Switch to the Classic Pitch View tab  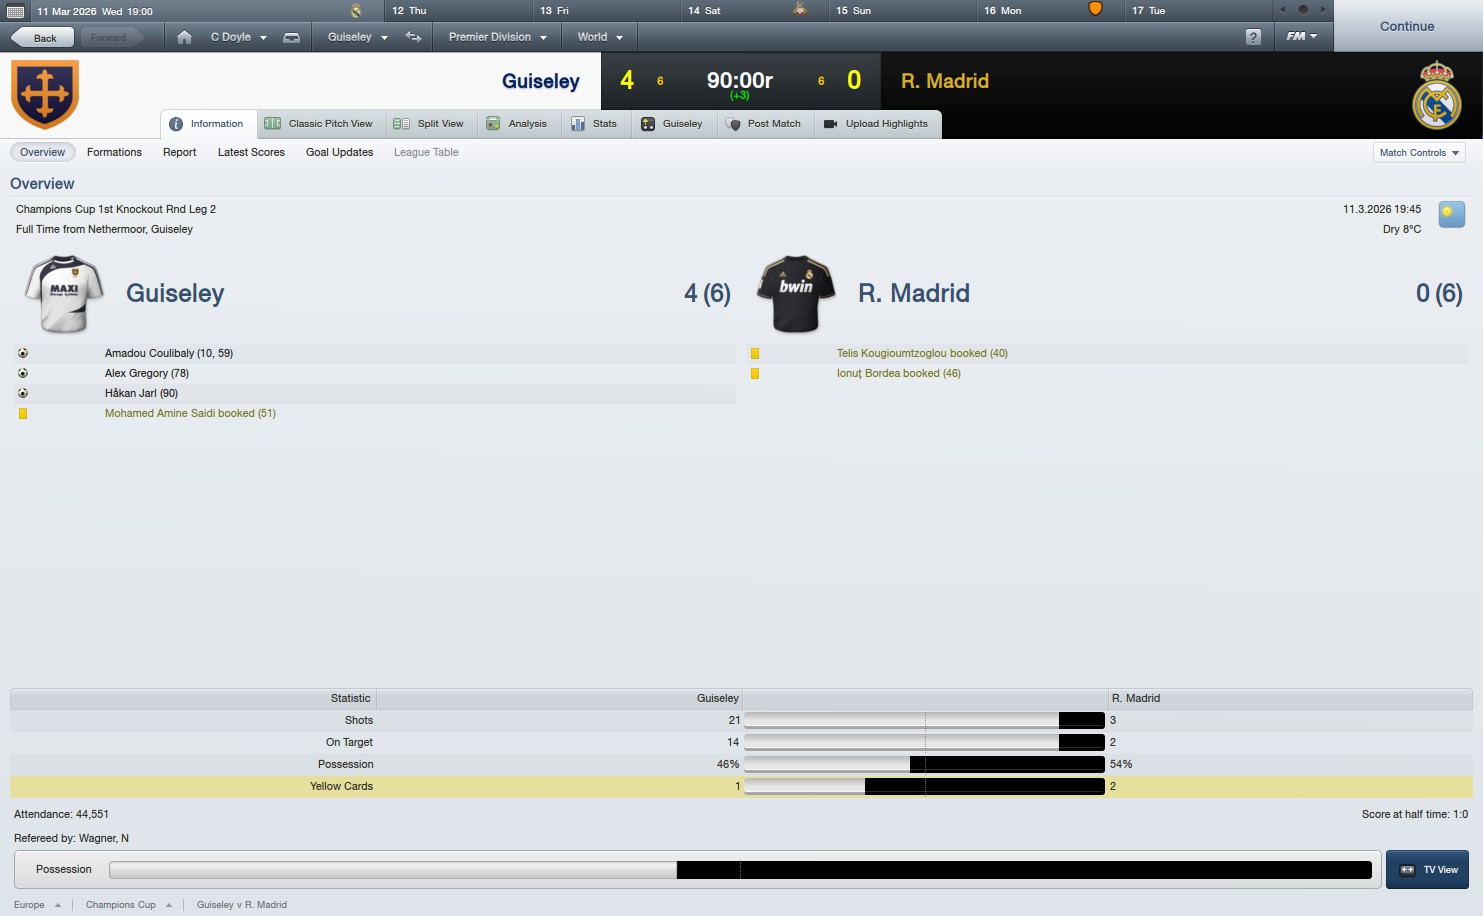point(319,124)
